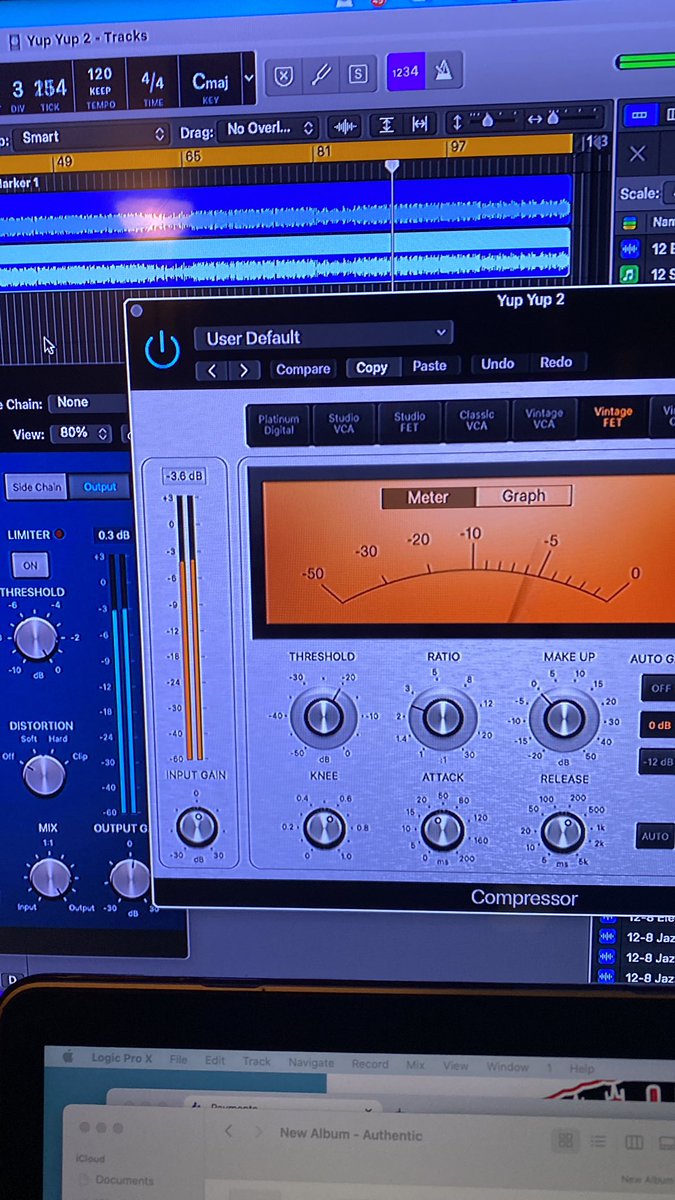Viewport: 675px width, 1200px height.
Task: Open the Smart snap dropdown
Action: click(x=92, y=136)
